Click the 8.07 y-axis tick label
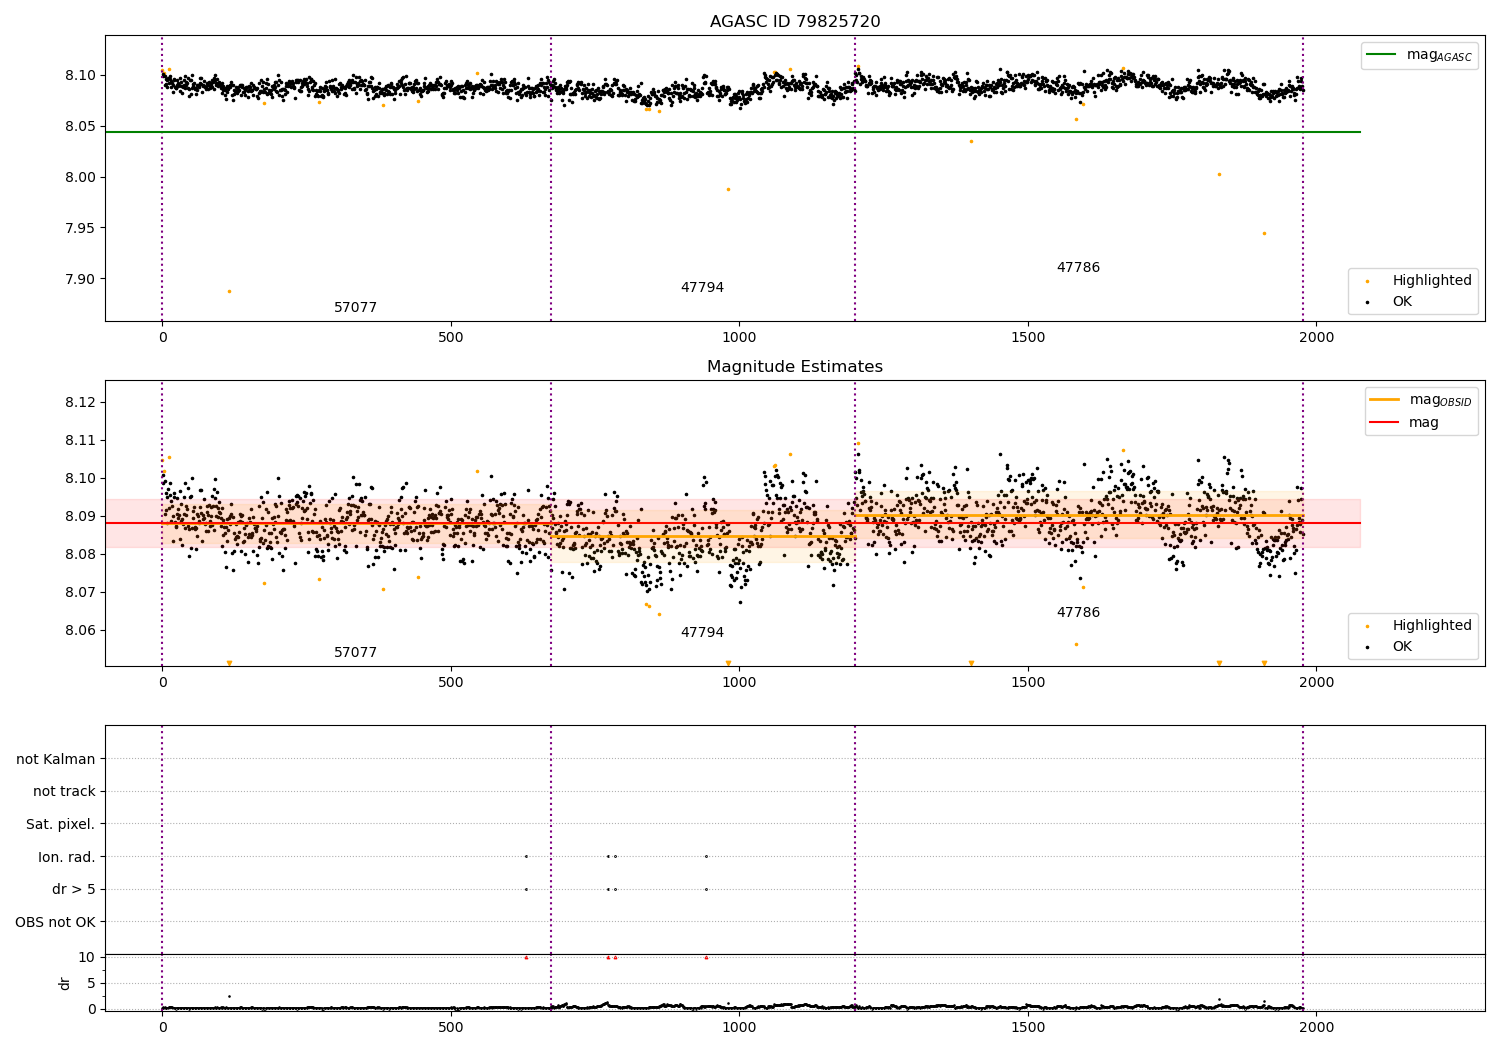Viewport: 1500px width, 1050px height. (80, 593)
